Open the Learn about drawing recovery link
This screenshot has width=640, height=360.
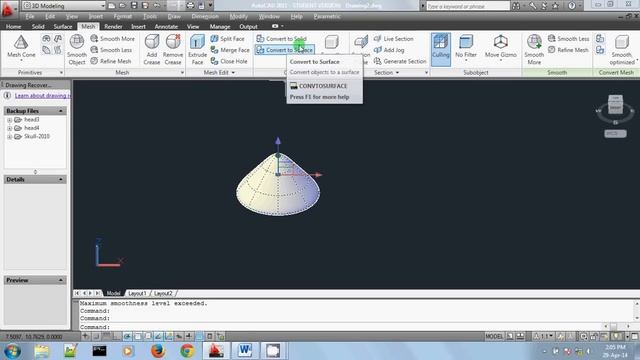pyautogui.click(x=42, y=96)
